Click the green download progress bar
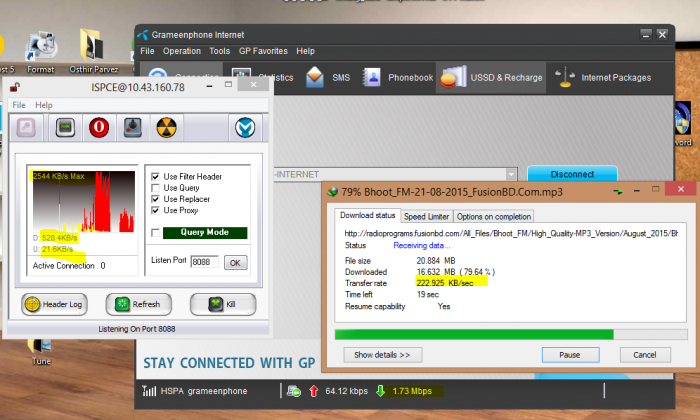 [x=511, y=335]
